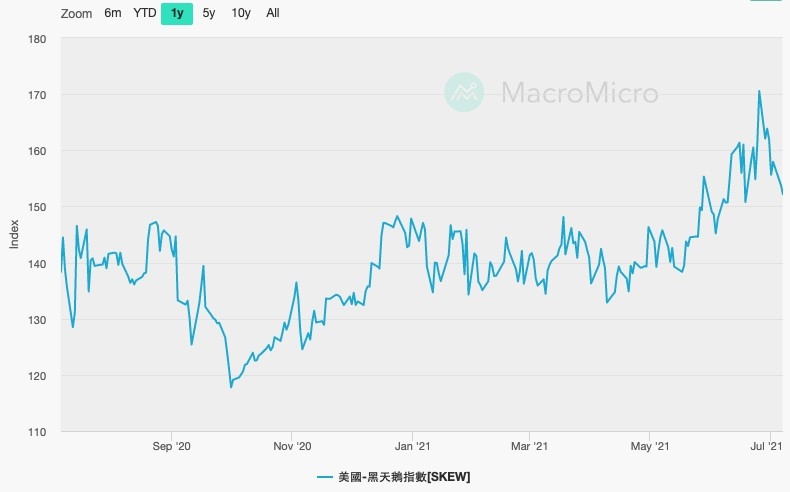
Task: Click the Index y-axis title
Action: pos(15,236)
